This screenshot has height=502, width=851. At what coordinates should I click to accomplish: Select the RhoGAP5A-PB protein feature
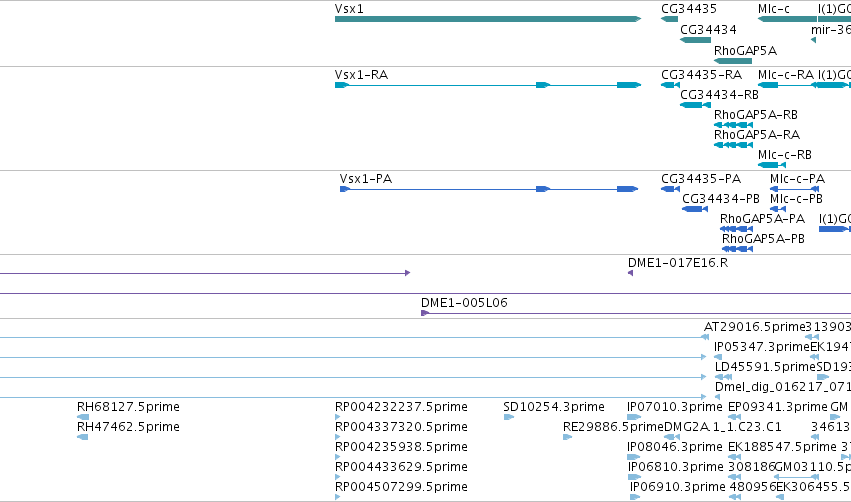737,249
